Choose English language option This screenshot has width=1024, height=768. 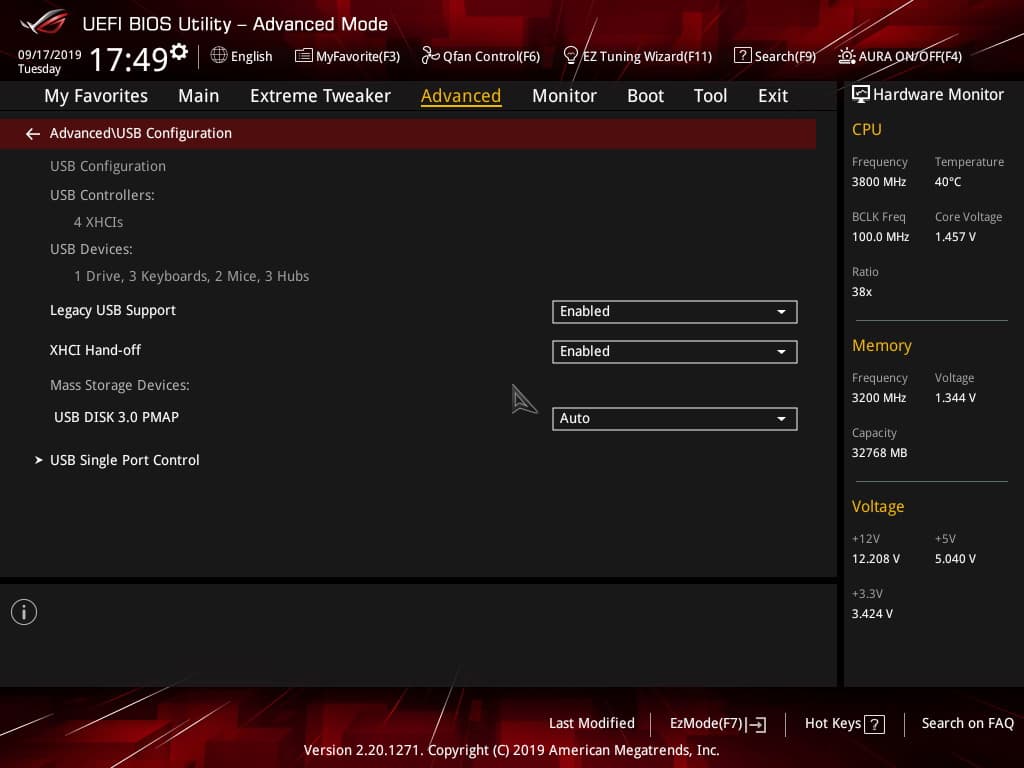coord(251,56)
